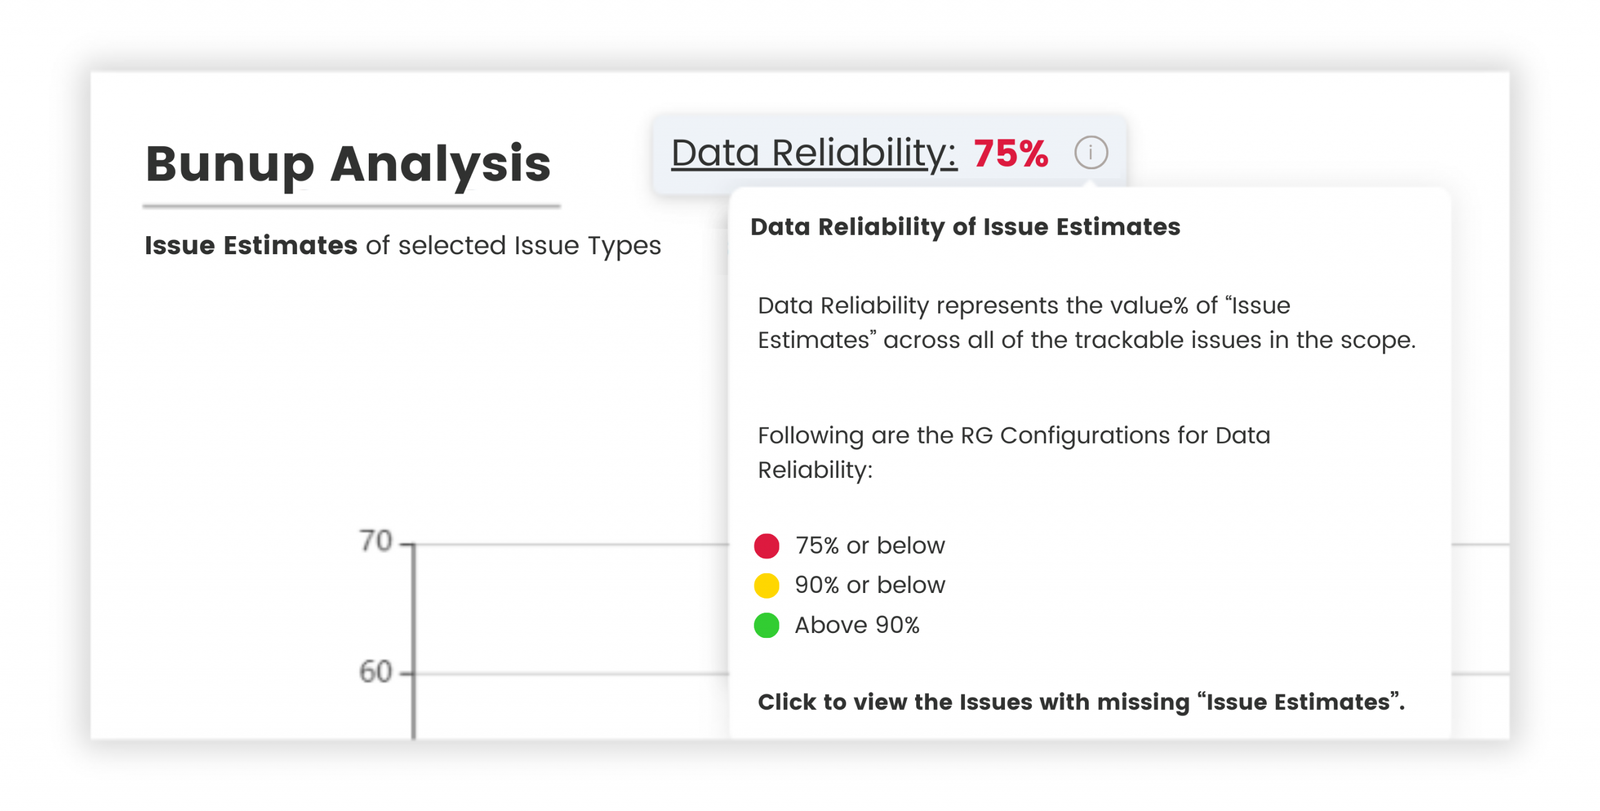Click the 60 gridline right of tooltip
Screen dimensions: 1600x811
[1480, 674]
